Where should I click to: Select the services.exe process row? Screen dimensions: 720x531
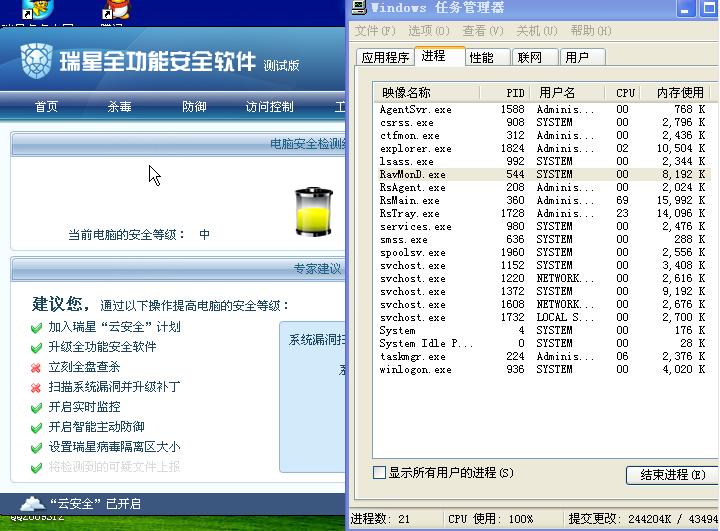coord(542,226)
